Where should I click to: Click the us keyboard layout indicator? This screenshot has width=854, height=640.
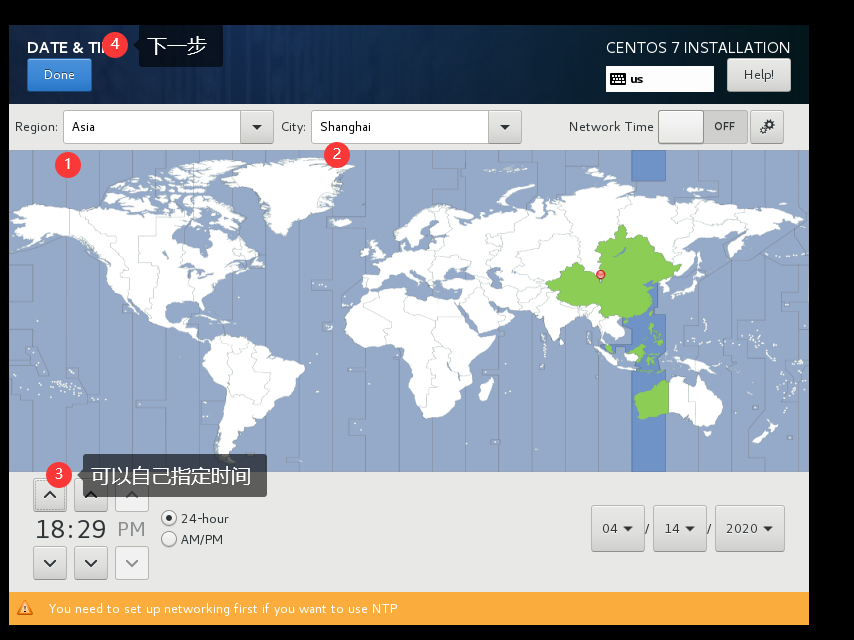coord(660,79)
